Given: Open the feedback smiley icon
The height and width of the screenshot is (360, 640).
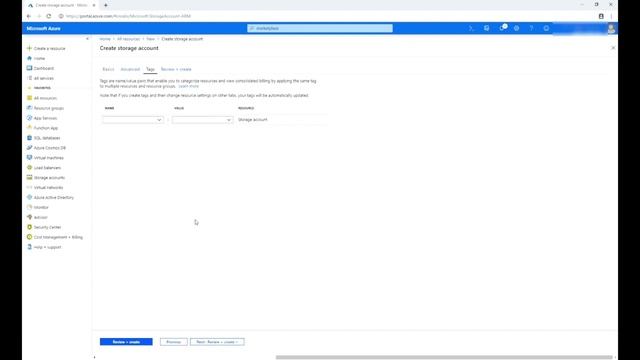Looking at the screenshot, I should click(546, 28).
